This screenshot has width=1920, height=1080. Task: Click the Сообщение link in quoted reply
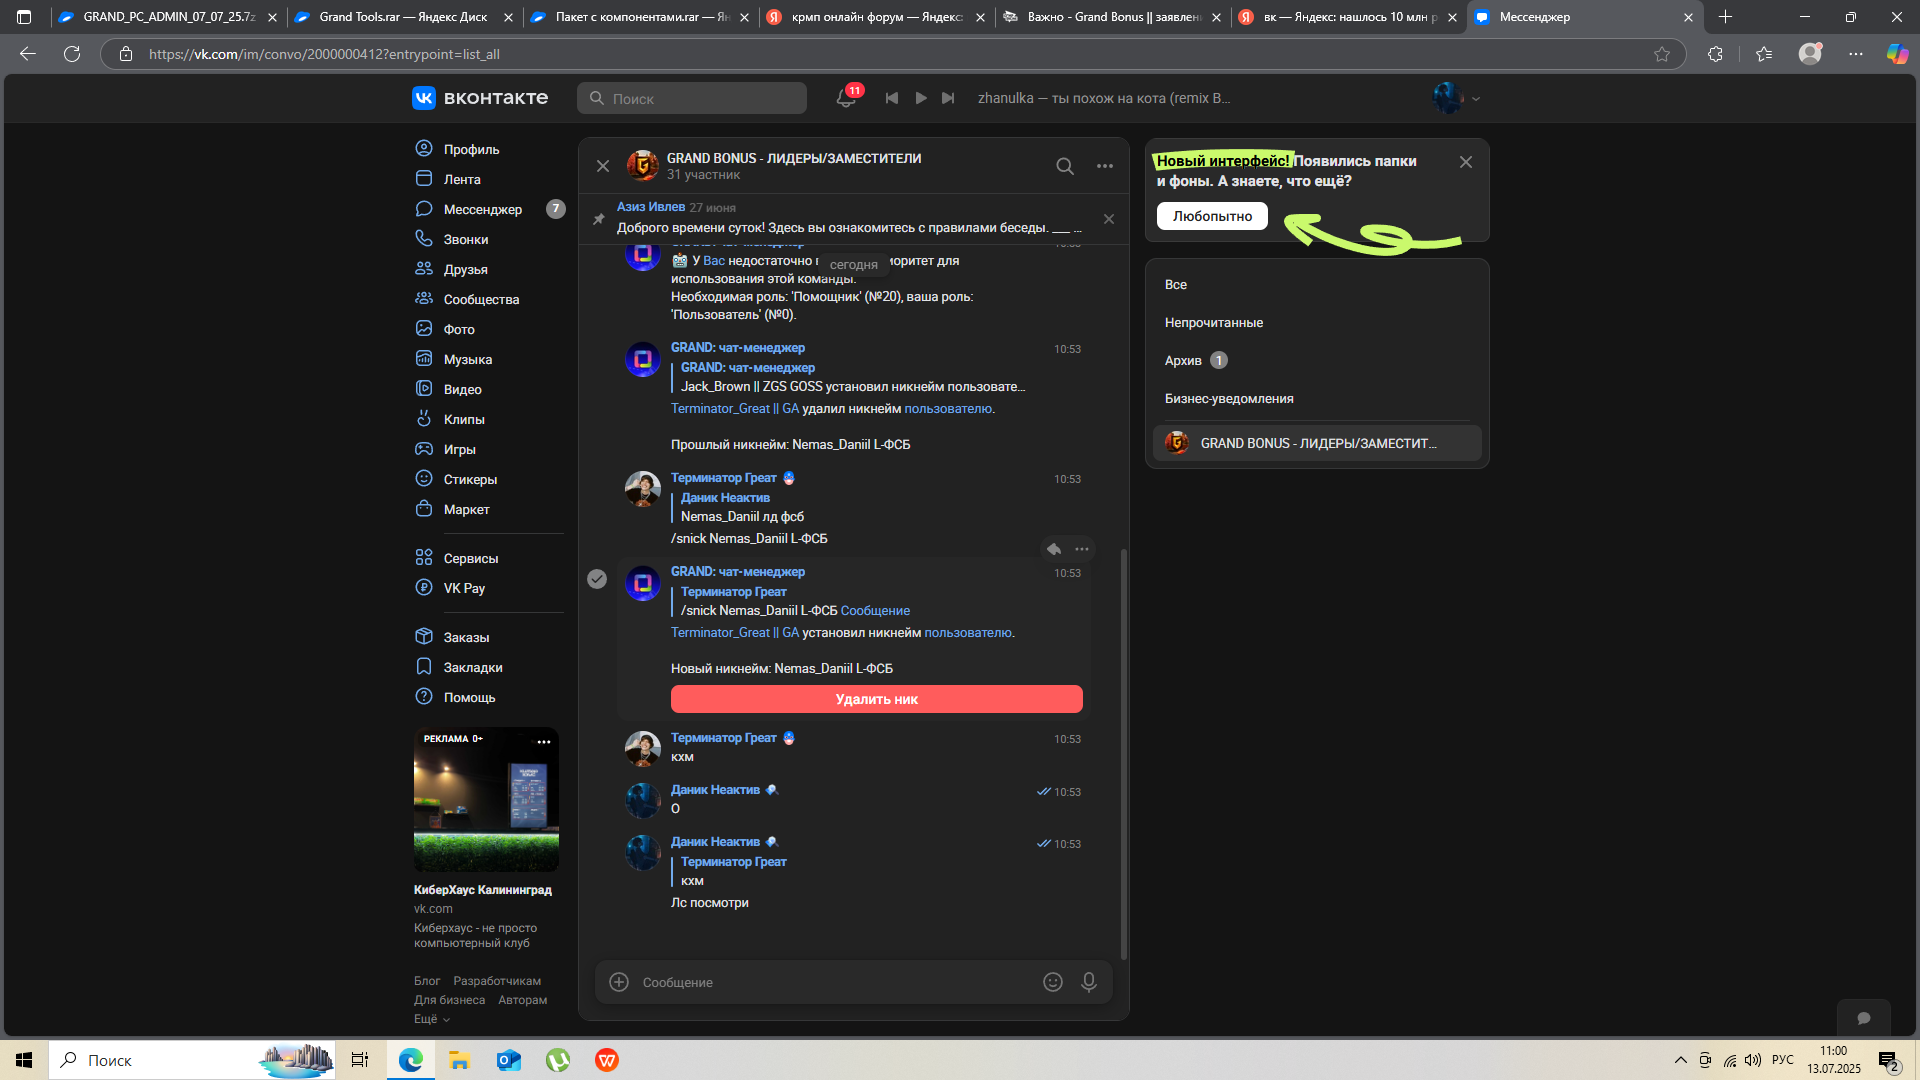pyautogui.click(x=875, y=610)
